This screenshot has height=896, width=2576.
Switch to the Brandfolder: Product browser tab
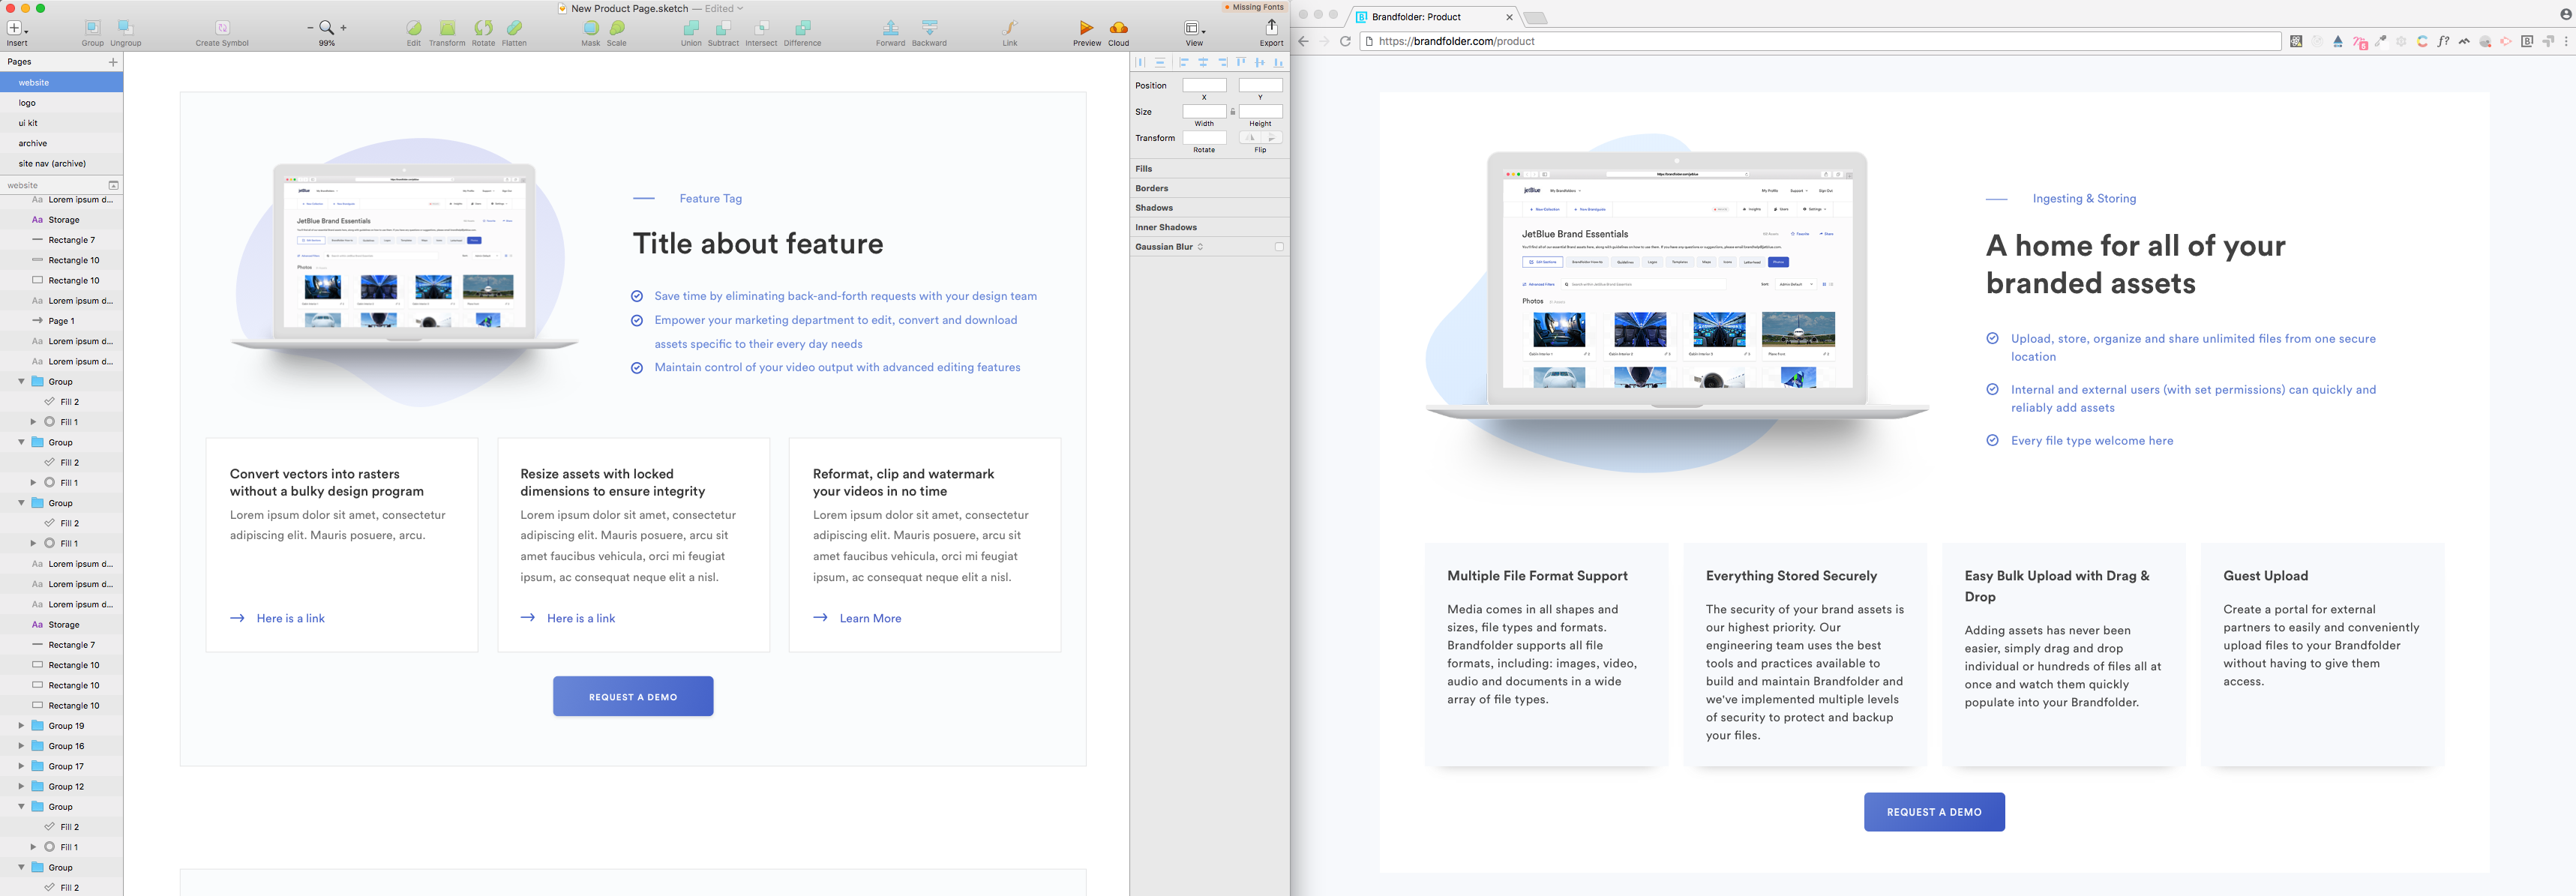(x=1432, y=17)
